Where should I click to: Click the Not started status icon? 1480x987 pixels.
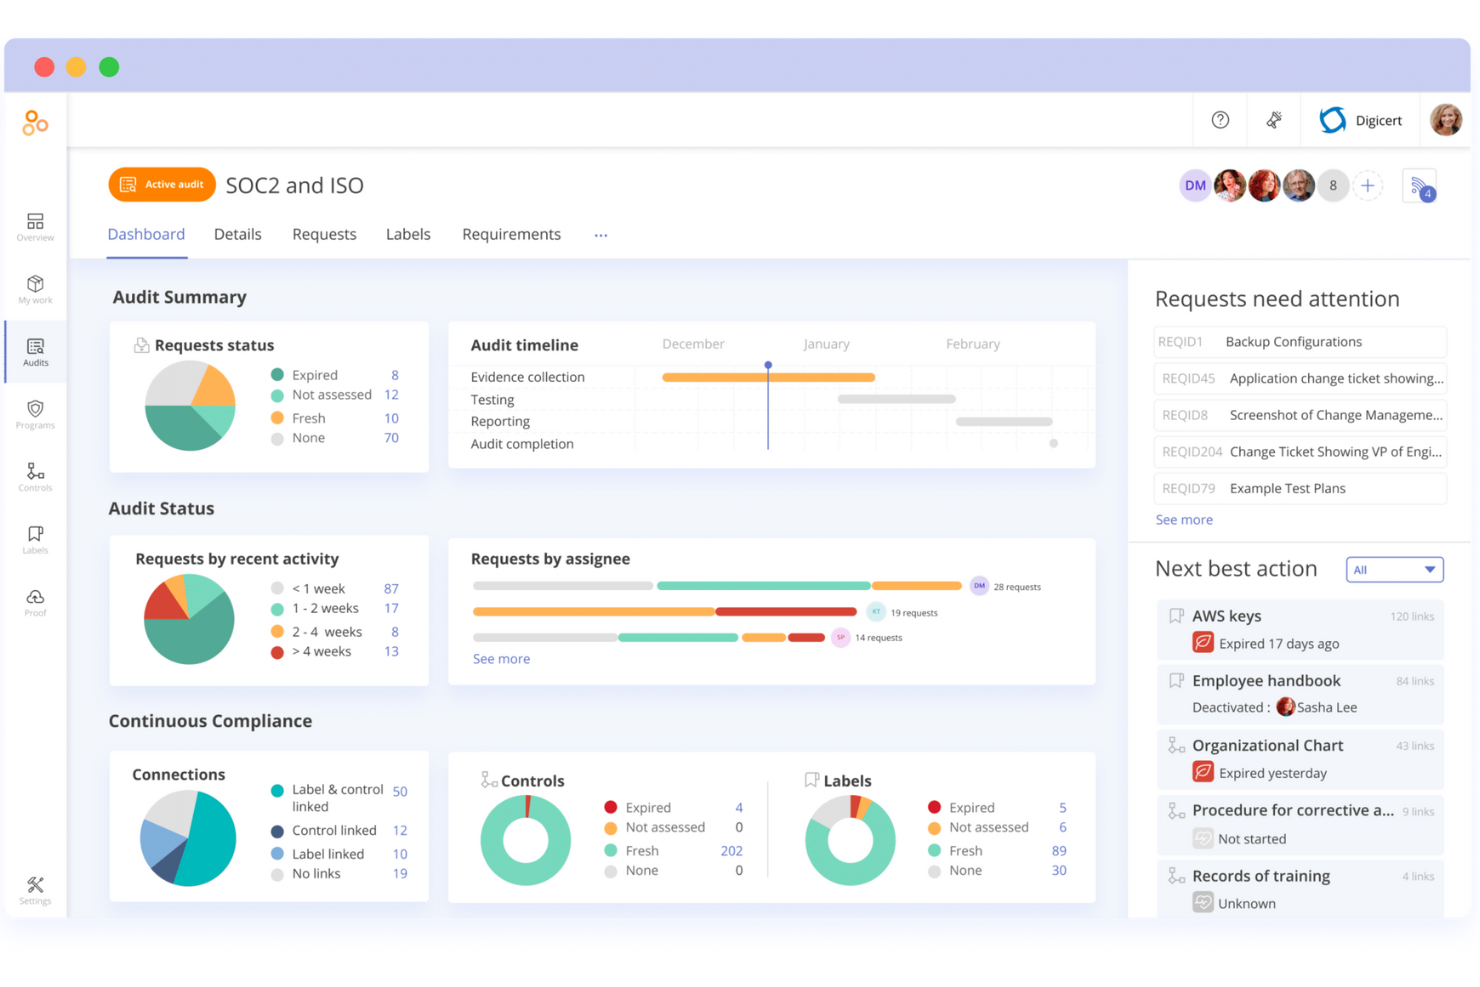pos(1203,838)
